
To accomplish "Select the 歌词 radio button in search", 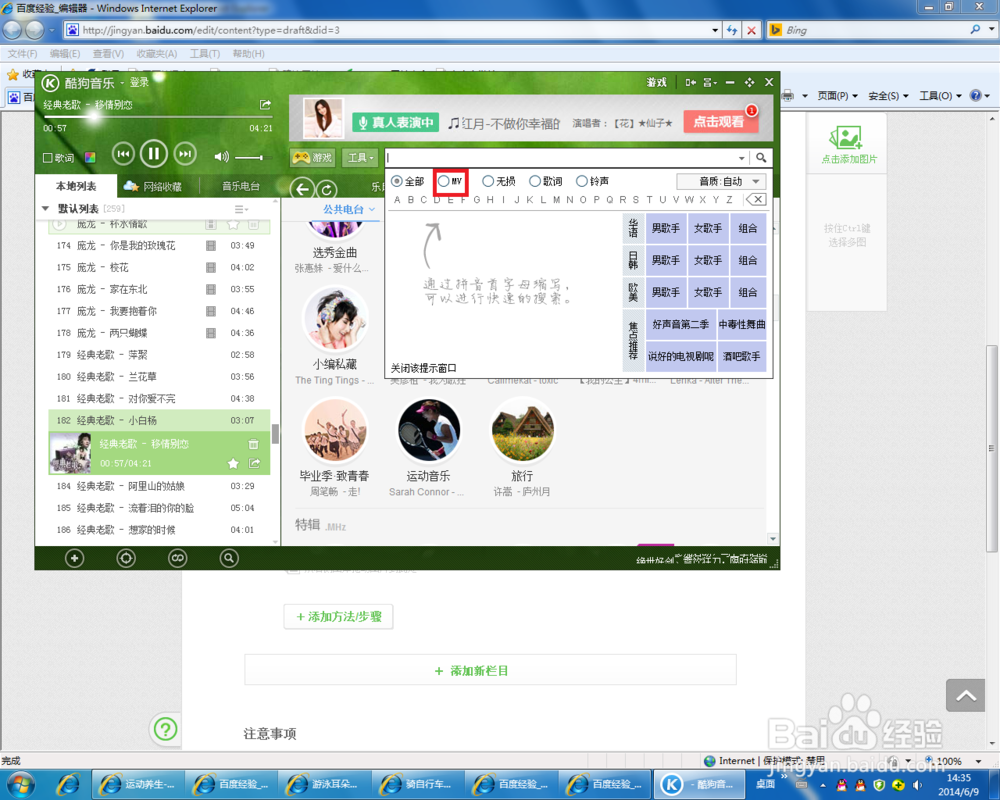I will coord(534,181).
